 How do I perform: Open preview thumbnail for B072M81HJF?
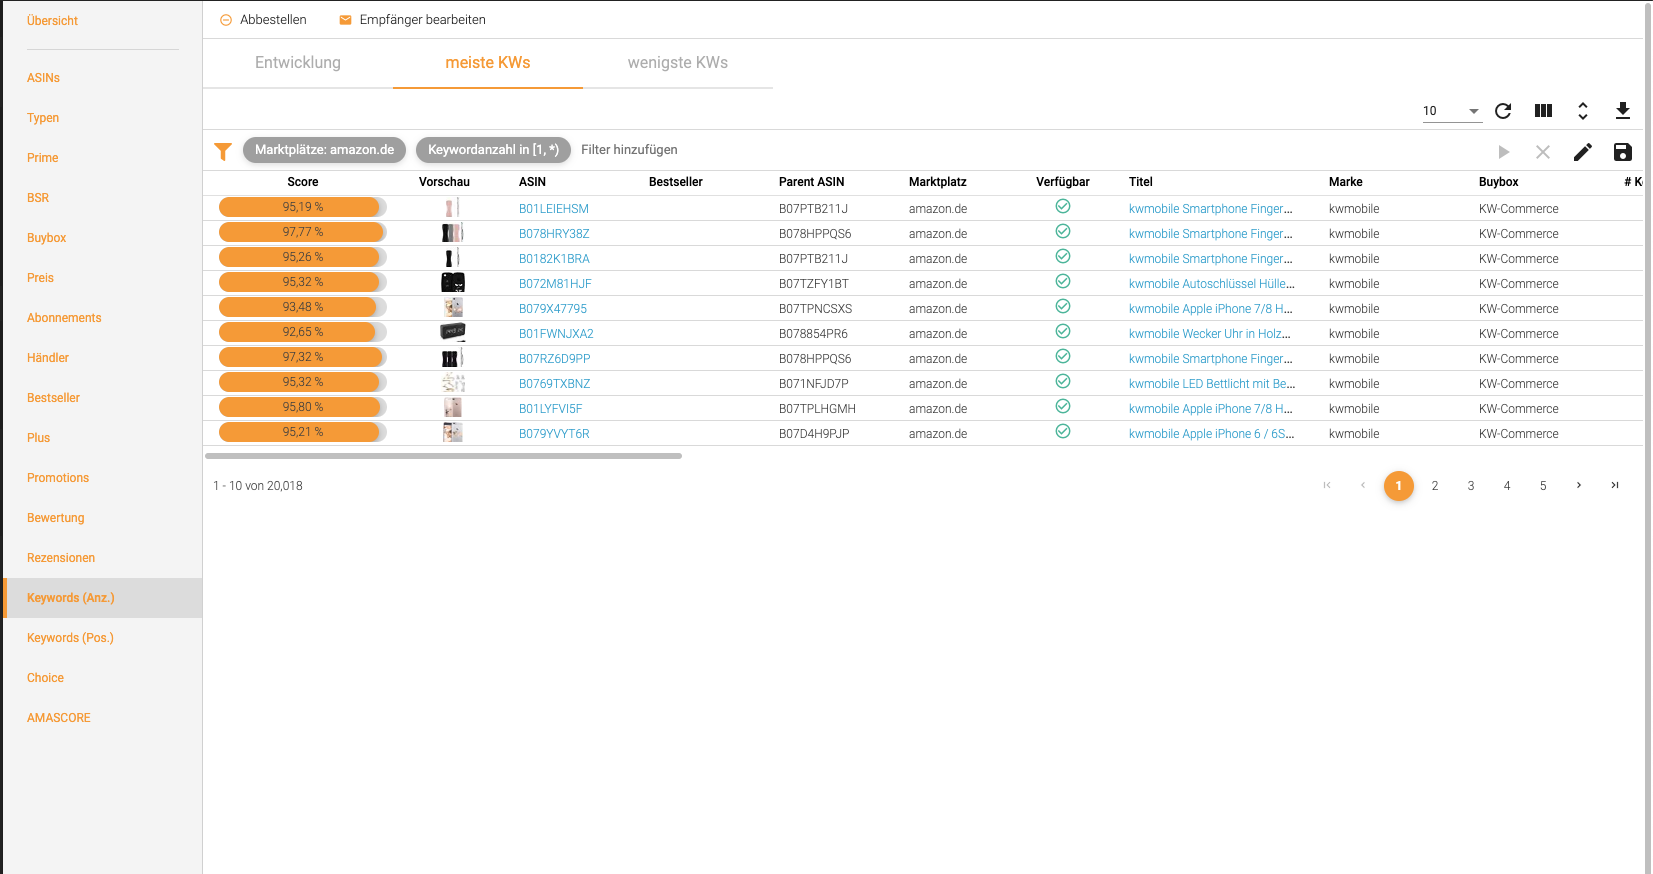(453, 283)
